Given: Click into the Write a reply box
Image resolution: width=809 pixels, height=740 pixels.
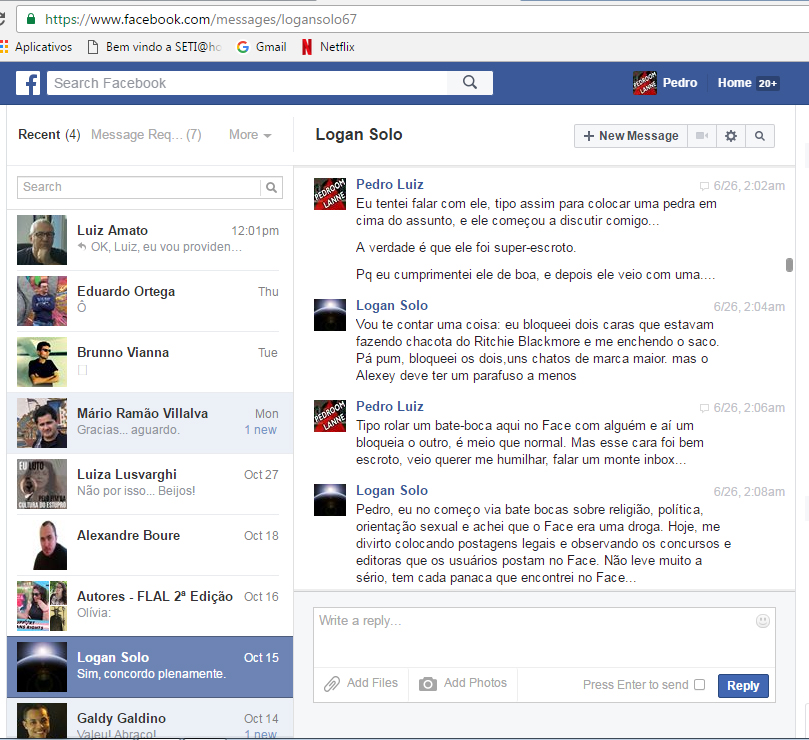Looking at the screenshot, I should point(544,637).
